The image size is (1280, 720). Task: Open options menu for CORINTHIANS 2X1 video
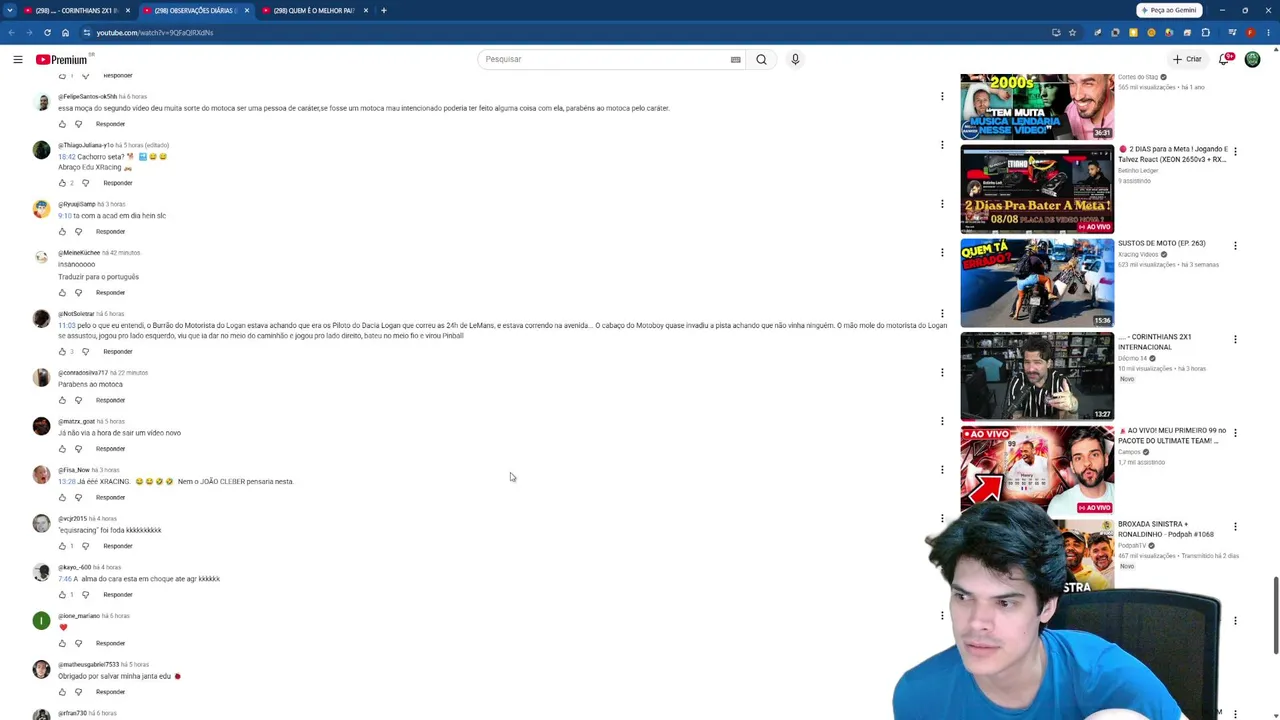[x=1235, y=340]
